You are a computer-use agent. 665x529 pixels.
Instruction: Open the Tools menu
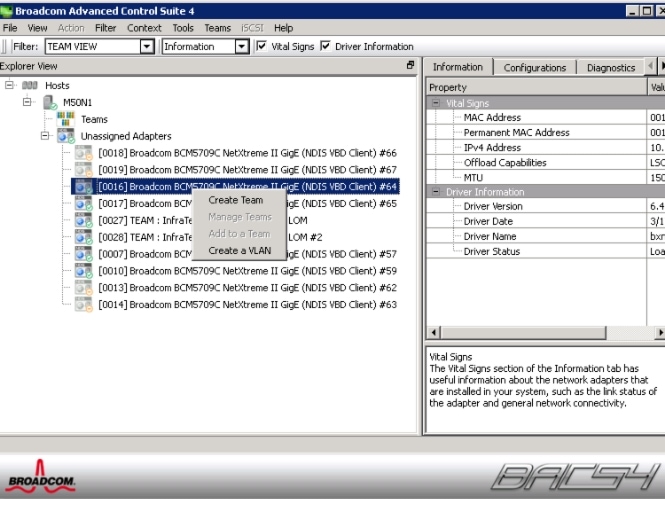tap(183, 28)
